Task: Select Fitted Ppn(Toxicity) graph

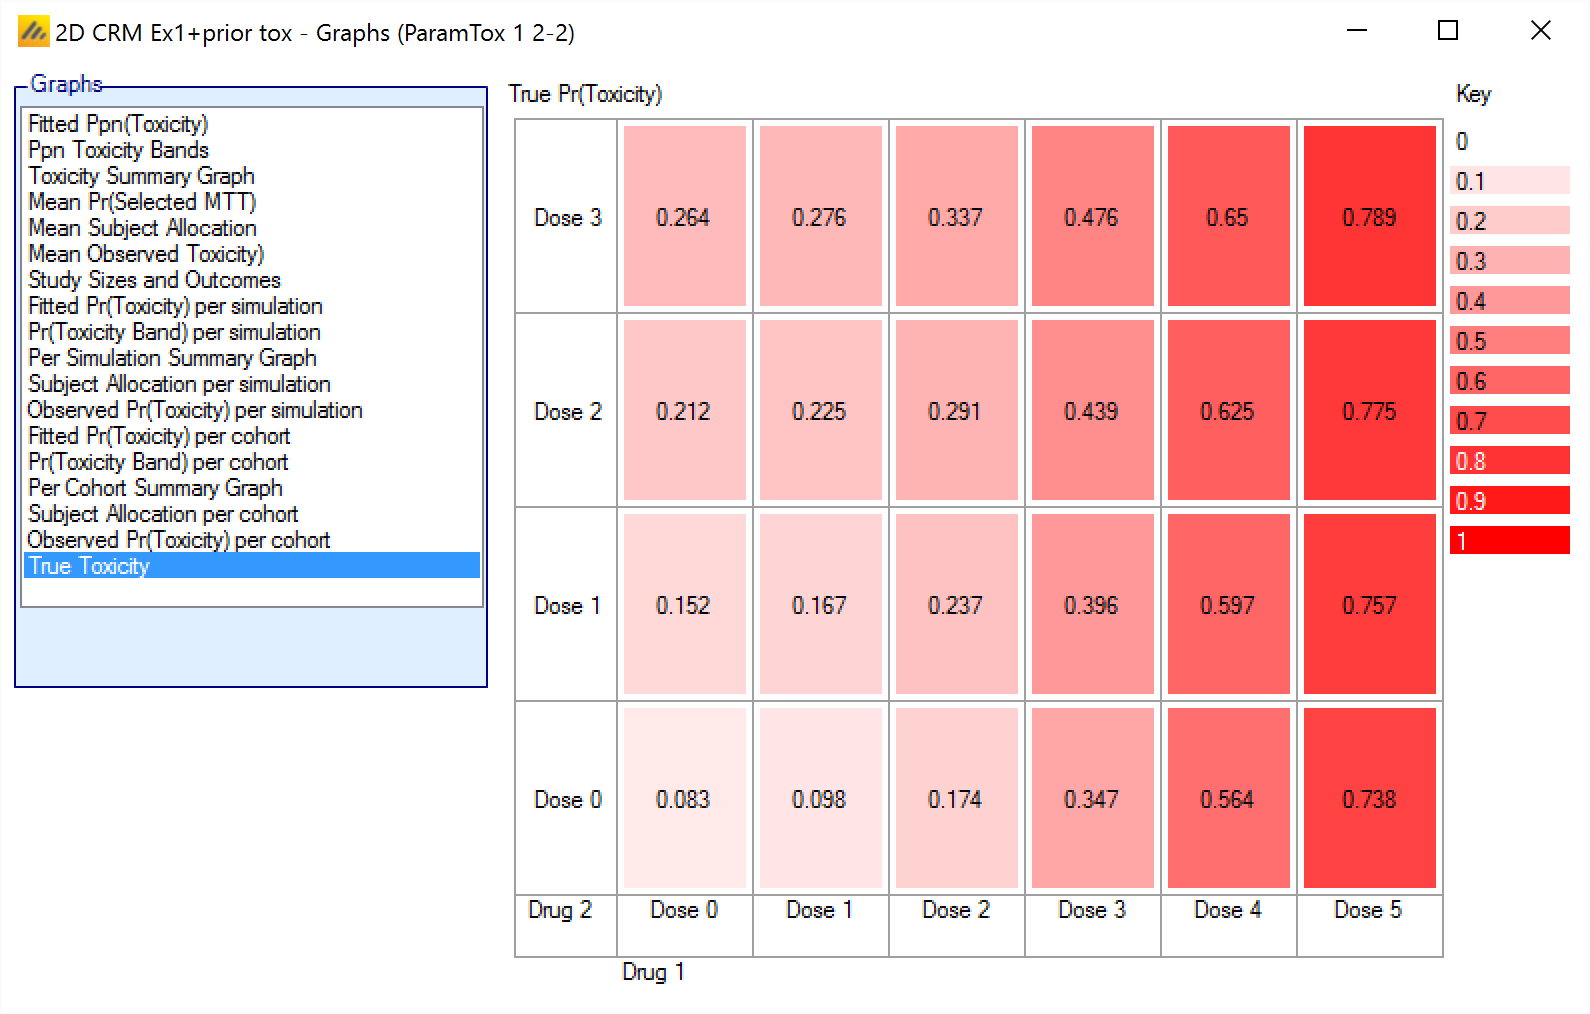Action: click(118, 124)
